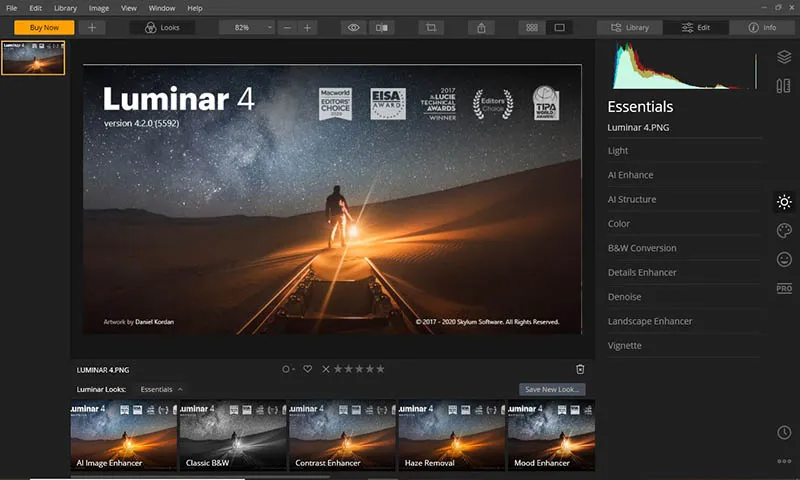Select the Portrait face icon

784,260
